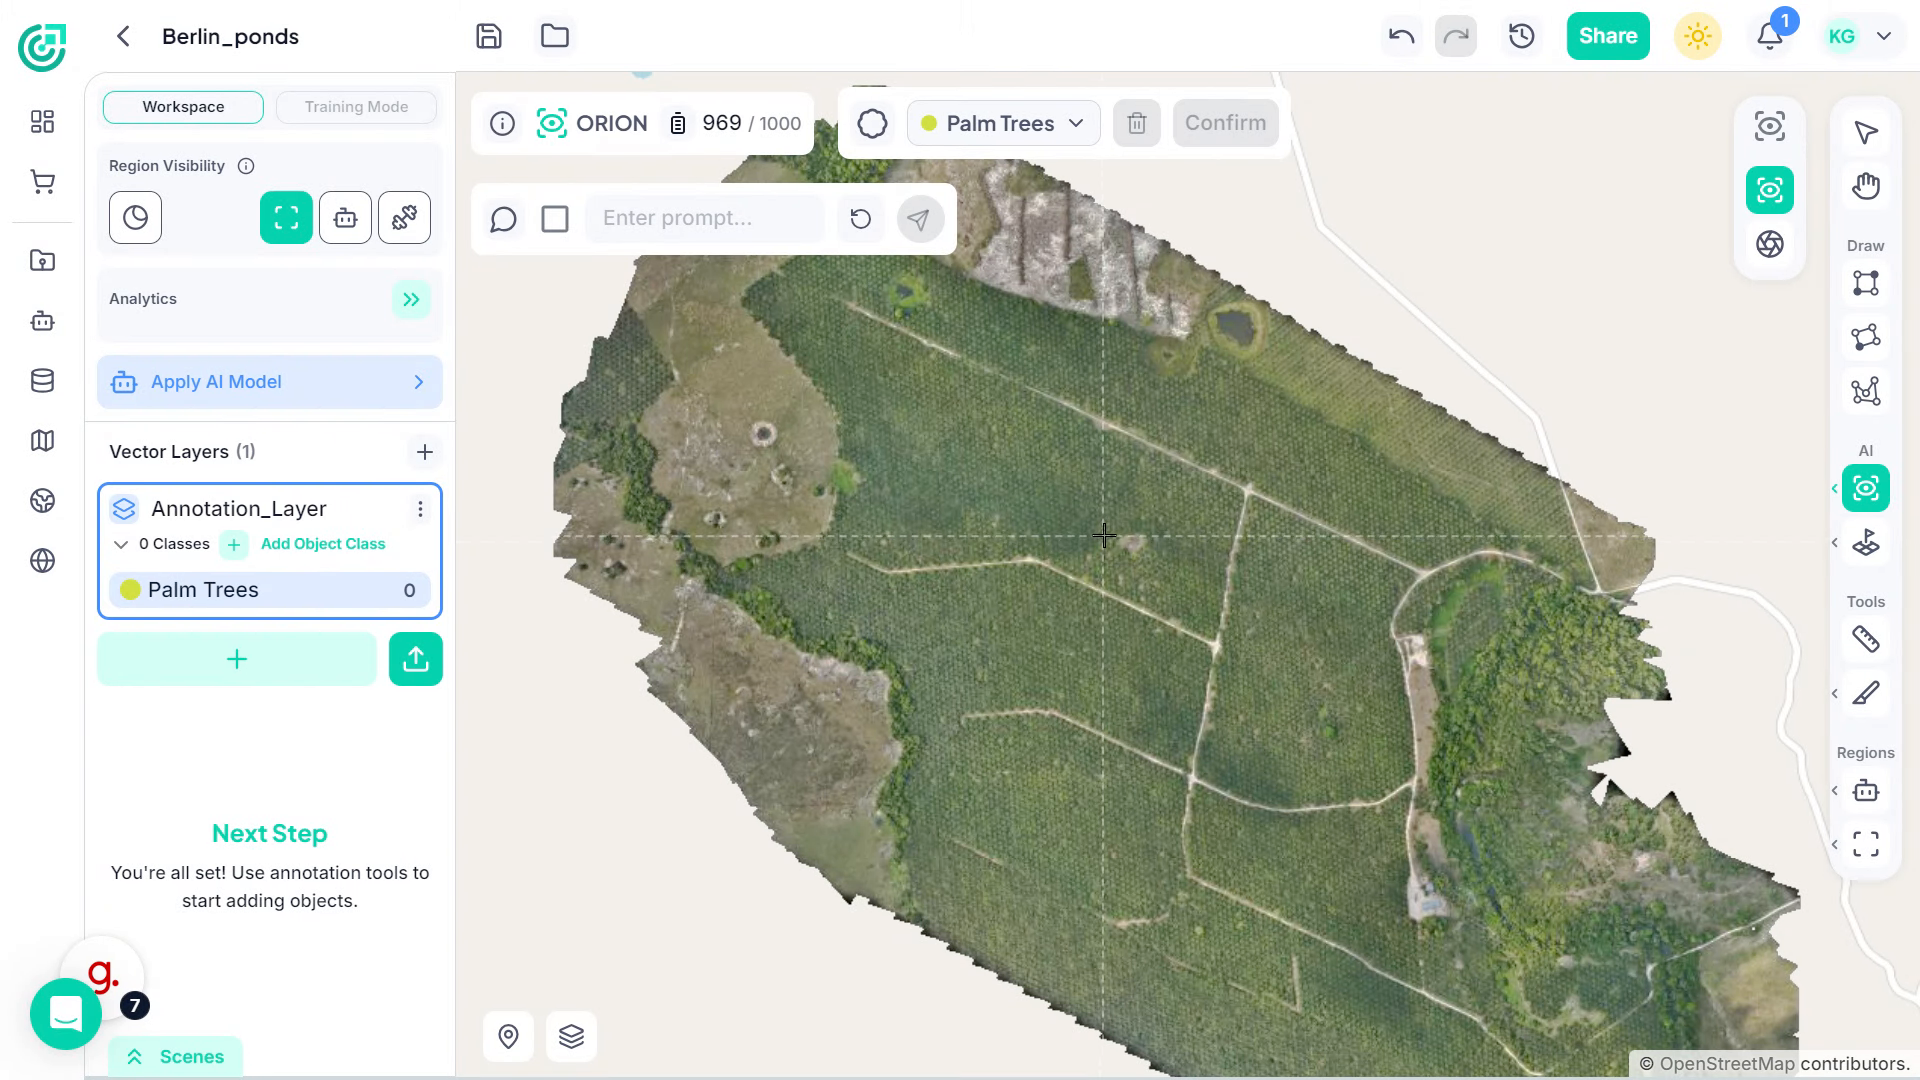Click the Confirm button
The image size is (1920, 1080).
1225,123
